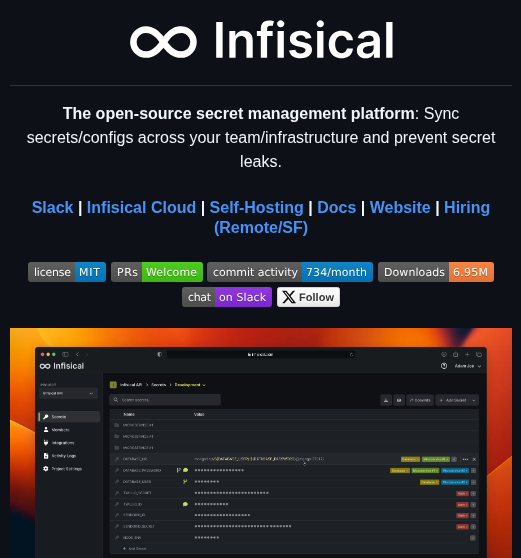Open Integrations plug icon in screenshot sidebar
The width and height of the screenshot is (521, 558).
(46, 443)
